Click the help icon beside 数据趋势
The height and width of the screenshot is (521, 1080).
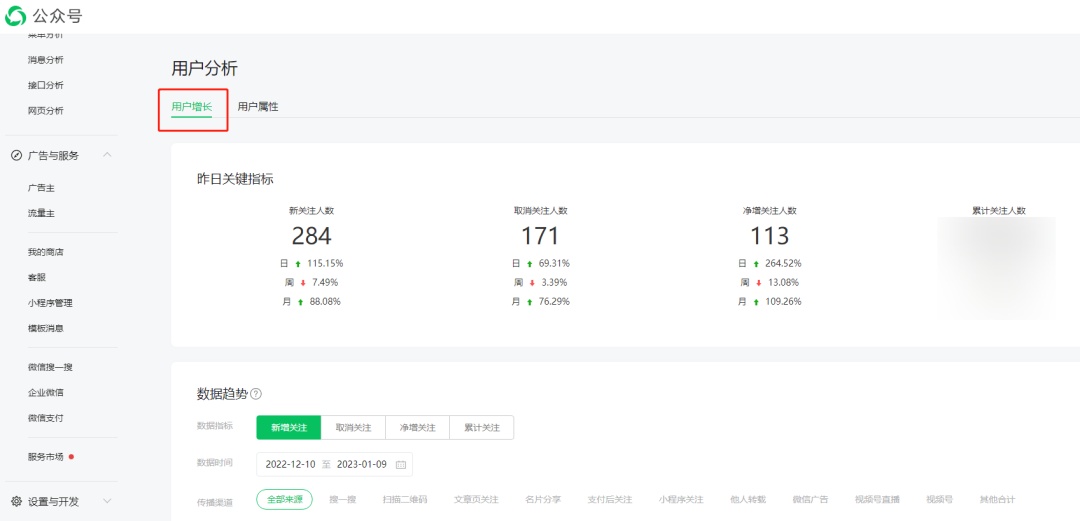pos(256,394)
